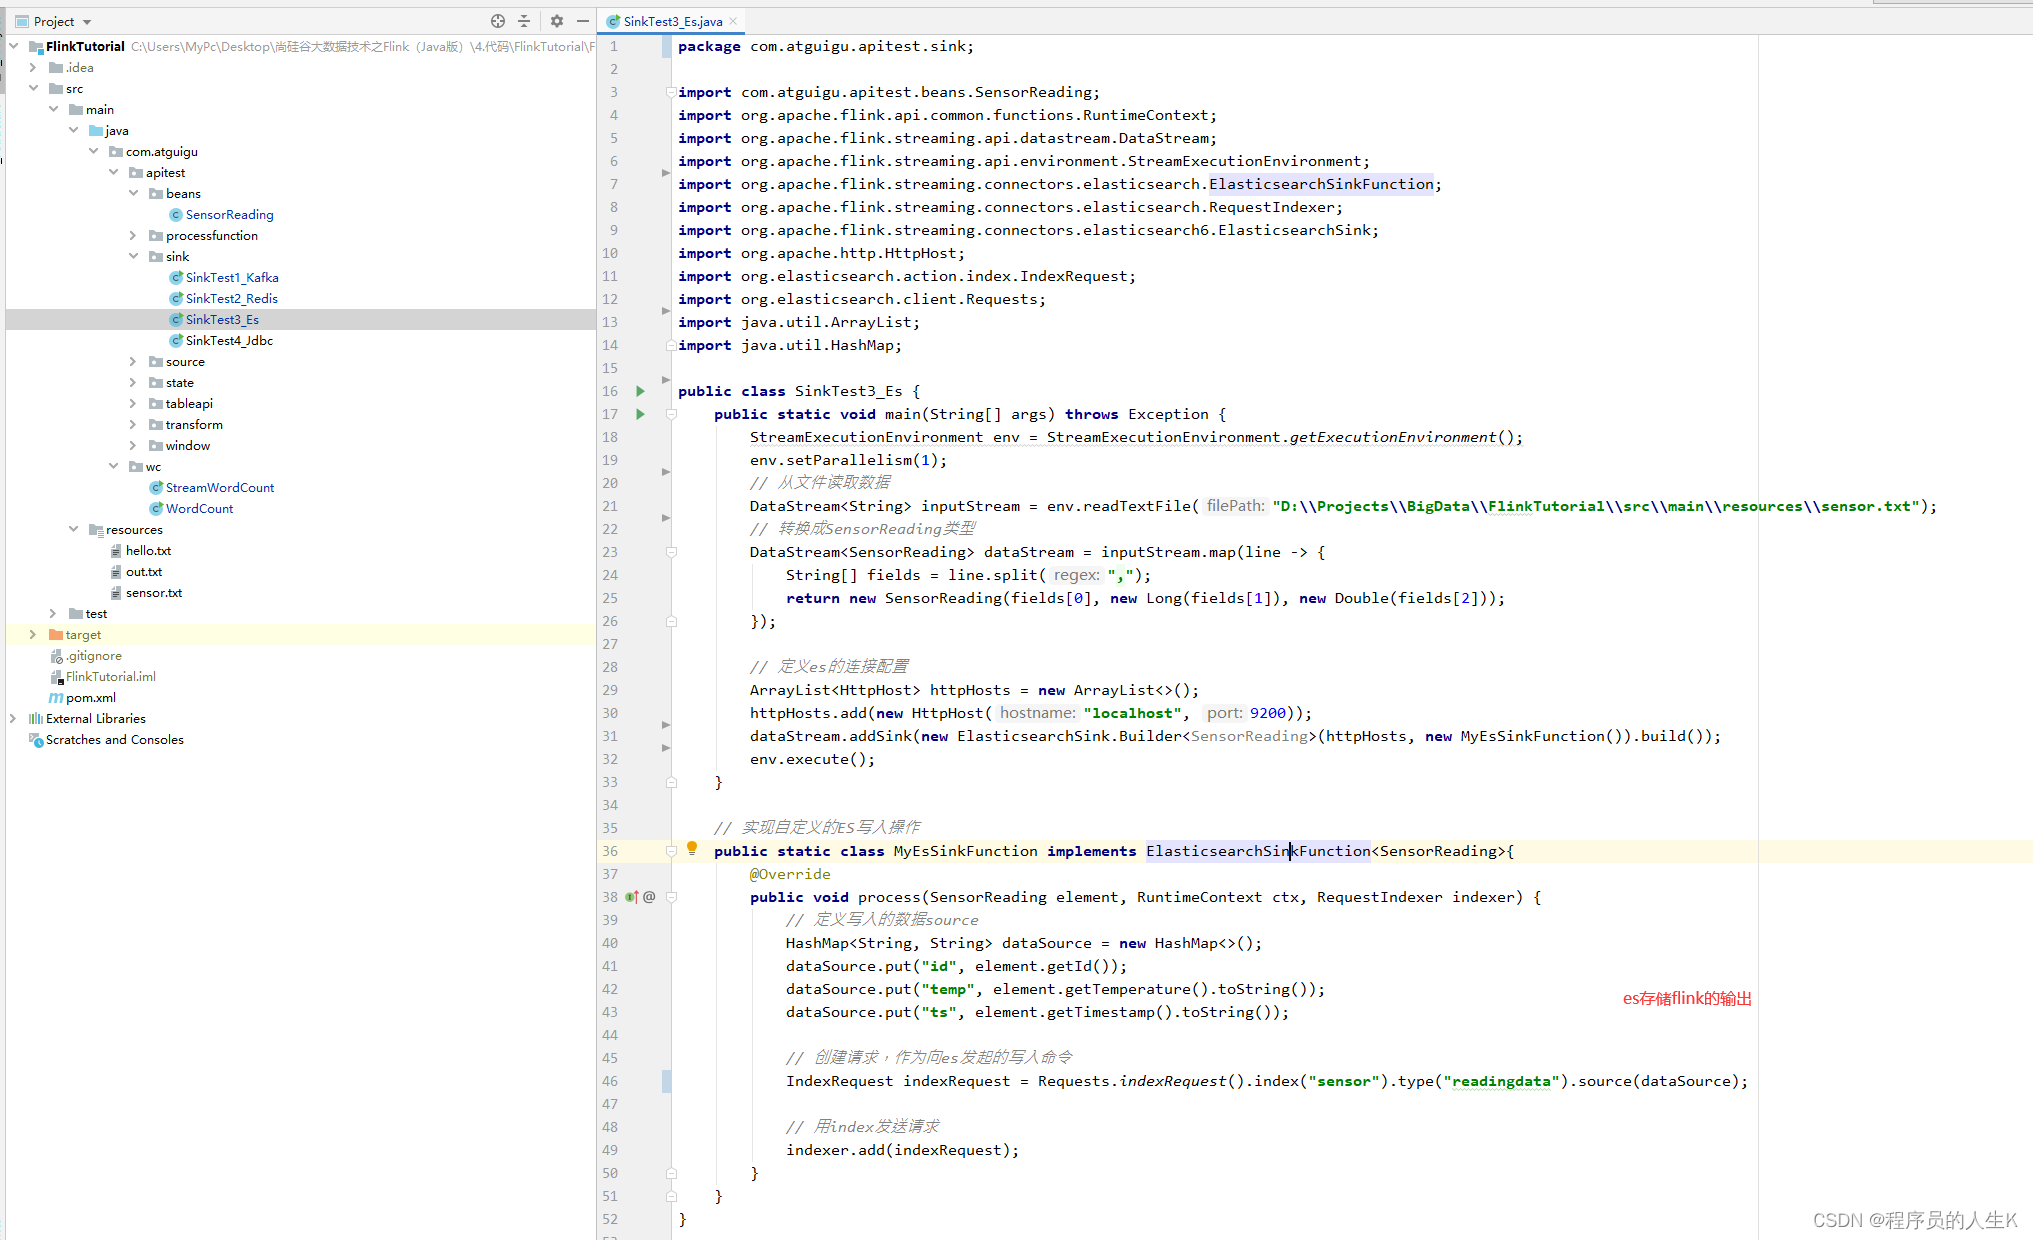The width and height of the screenshot is (2033, 1240).
Task: Click the ElasticsearchSinkFunction reference on line 36
Action: pyautogui.click(x=1257, y=851)
